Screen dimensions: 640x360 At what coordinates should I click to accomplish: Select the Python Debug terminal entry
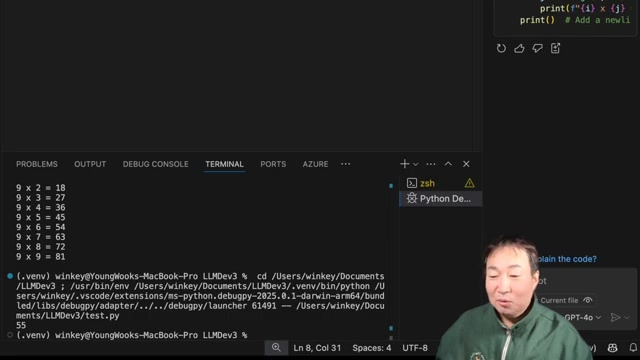tap(440, 199)
